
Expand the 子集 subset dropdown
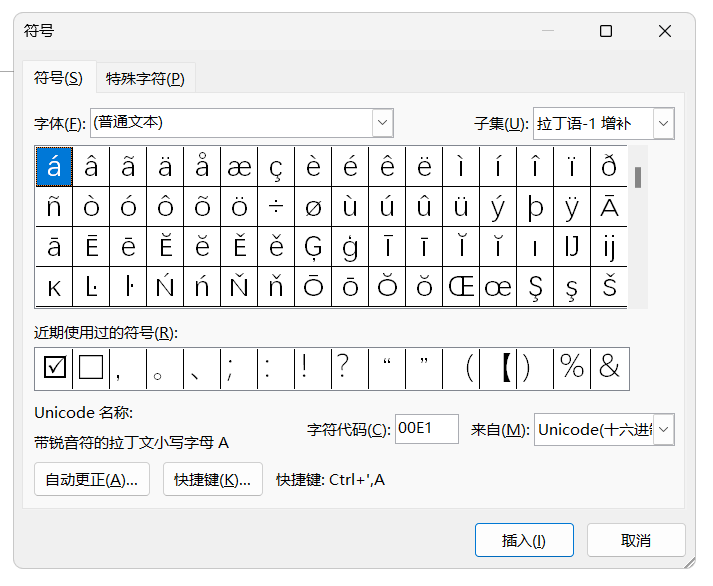[663, 123]
